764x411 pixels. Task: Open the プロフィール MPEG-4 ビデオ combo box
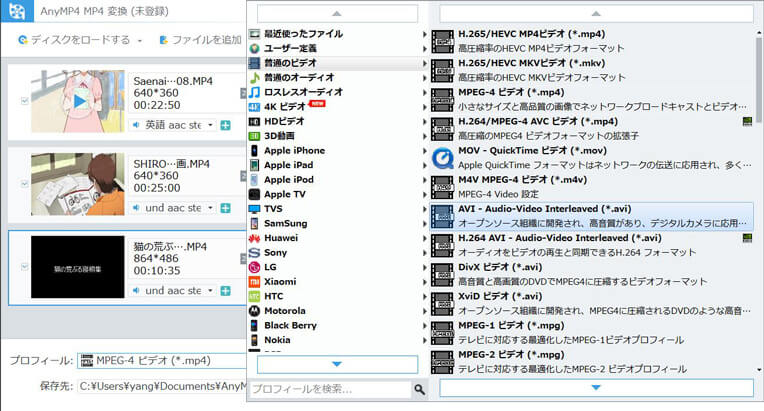[162, 360]
